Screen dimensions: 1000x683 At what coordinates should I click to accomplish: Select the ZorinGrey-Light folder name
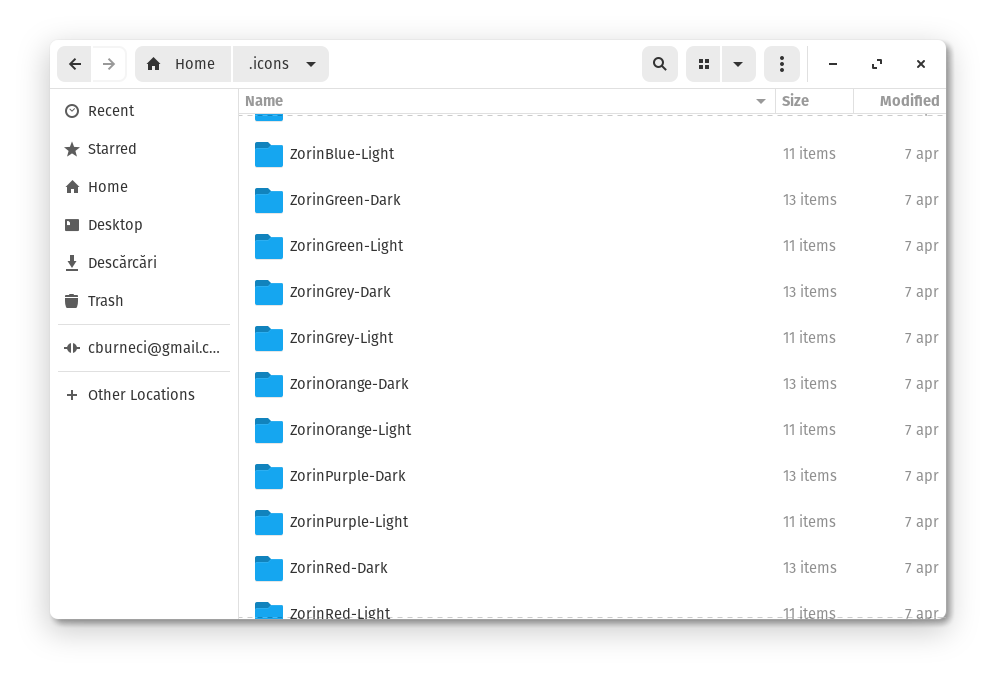[341, 337]
